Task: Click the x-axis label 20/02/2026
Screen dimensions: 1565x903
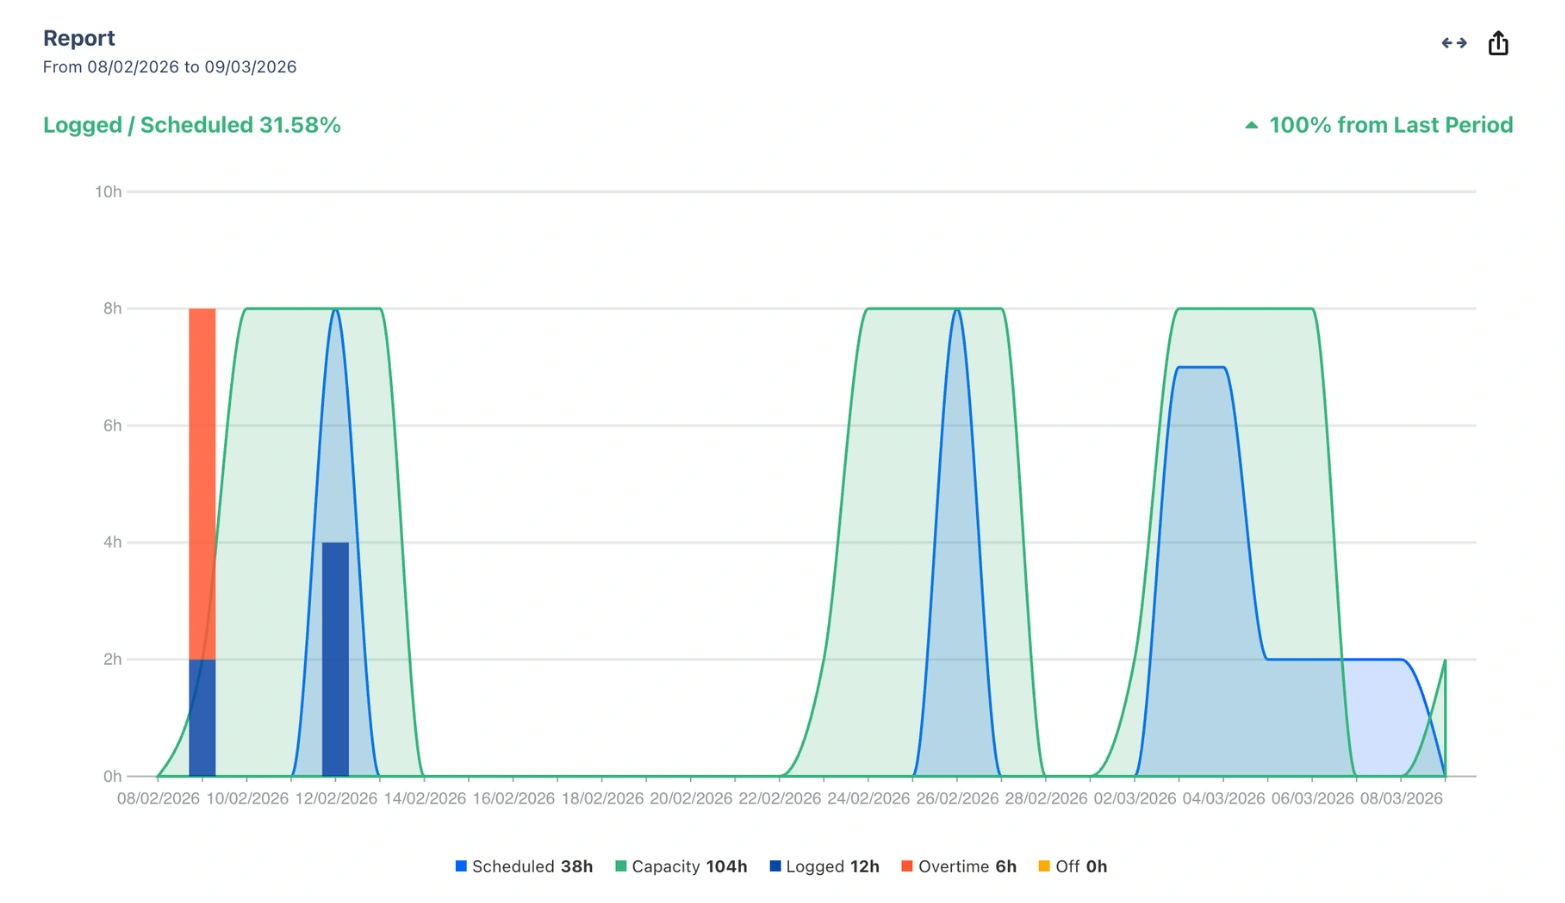Action: (x=691, y=798)
